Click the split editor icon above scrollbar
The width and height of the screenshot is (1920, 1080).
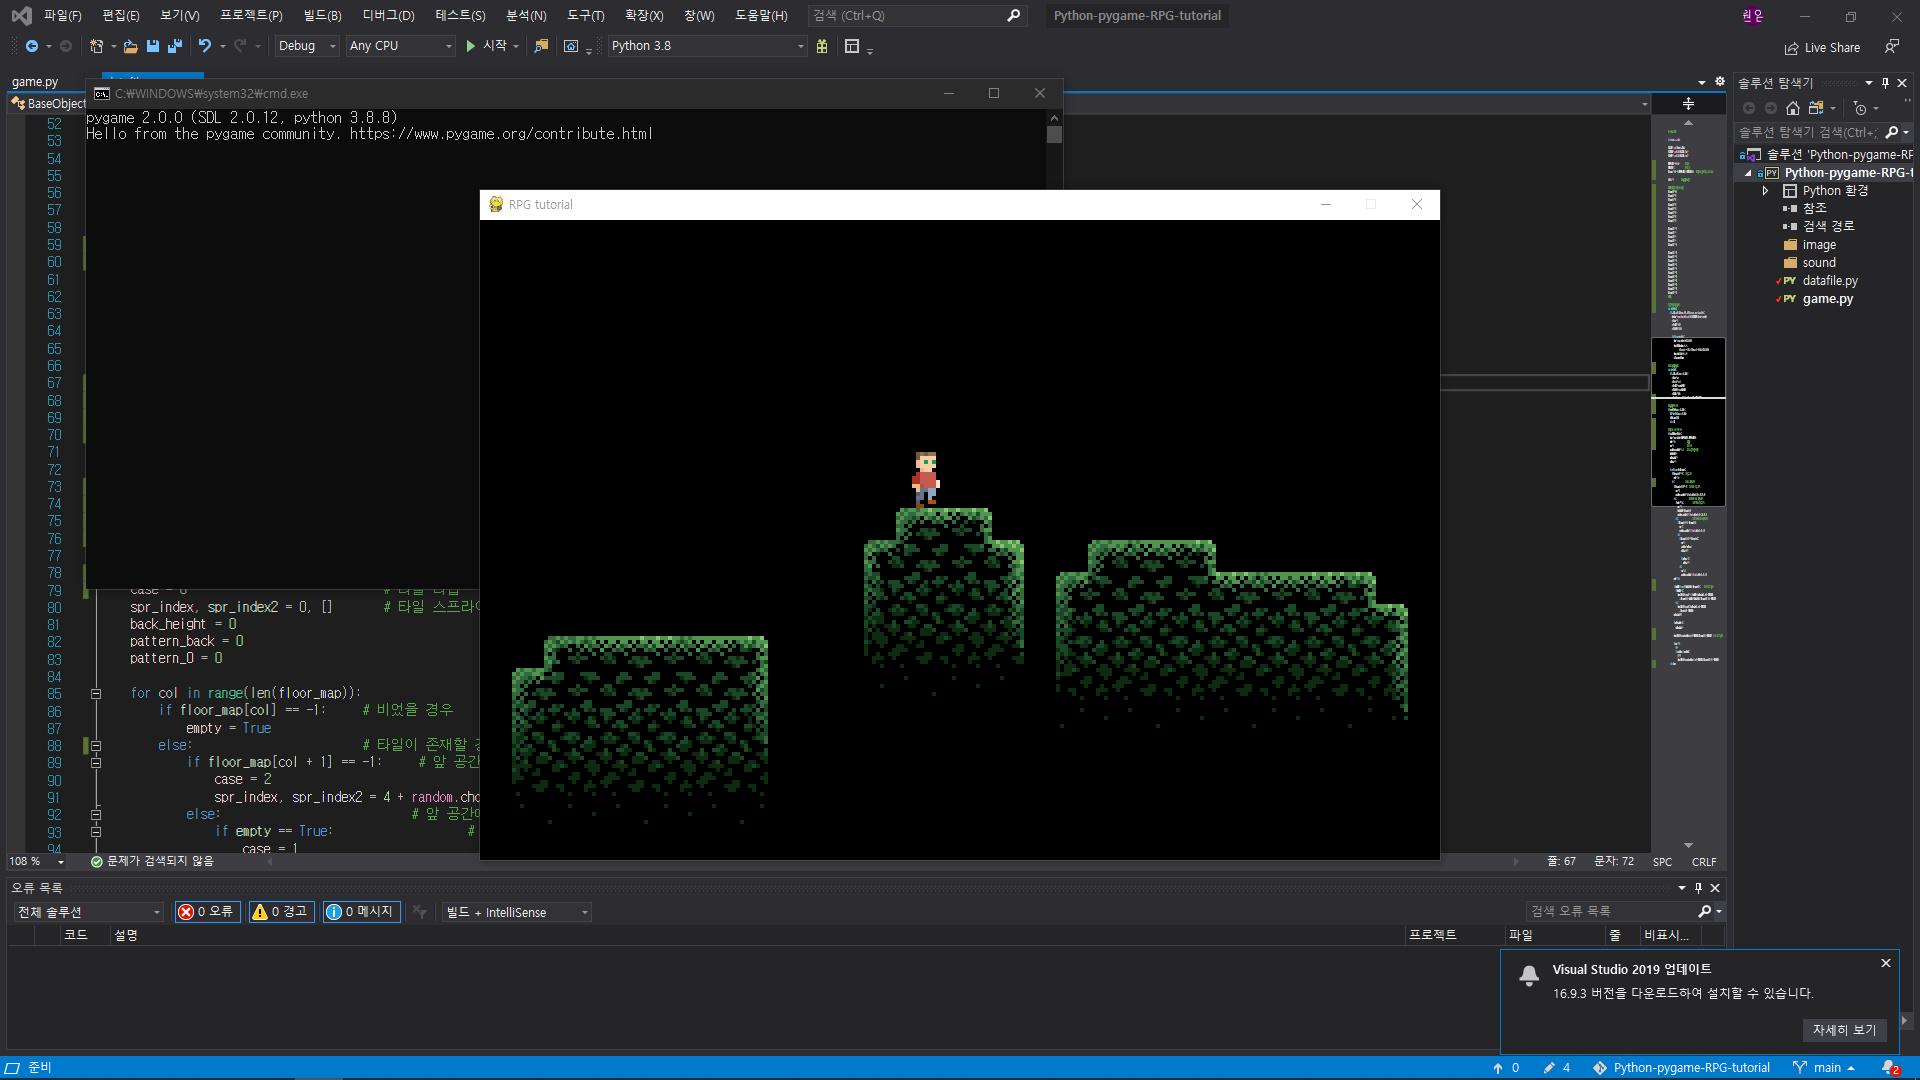1688,104
